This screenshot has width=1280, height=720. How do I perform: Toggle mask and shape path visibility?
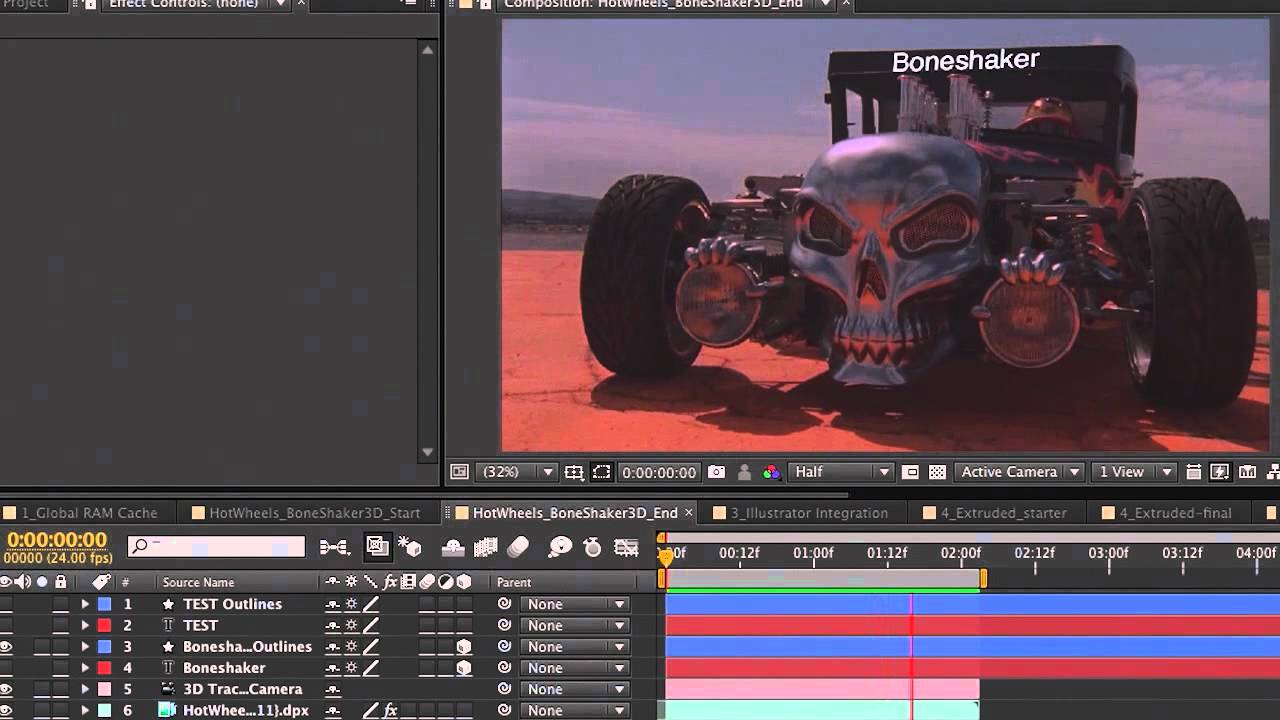[x=601, y=472]
